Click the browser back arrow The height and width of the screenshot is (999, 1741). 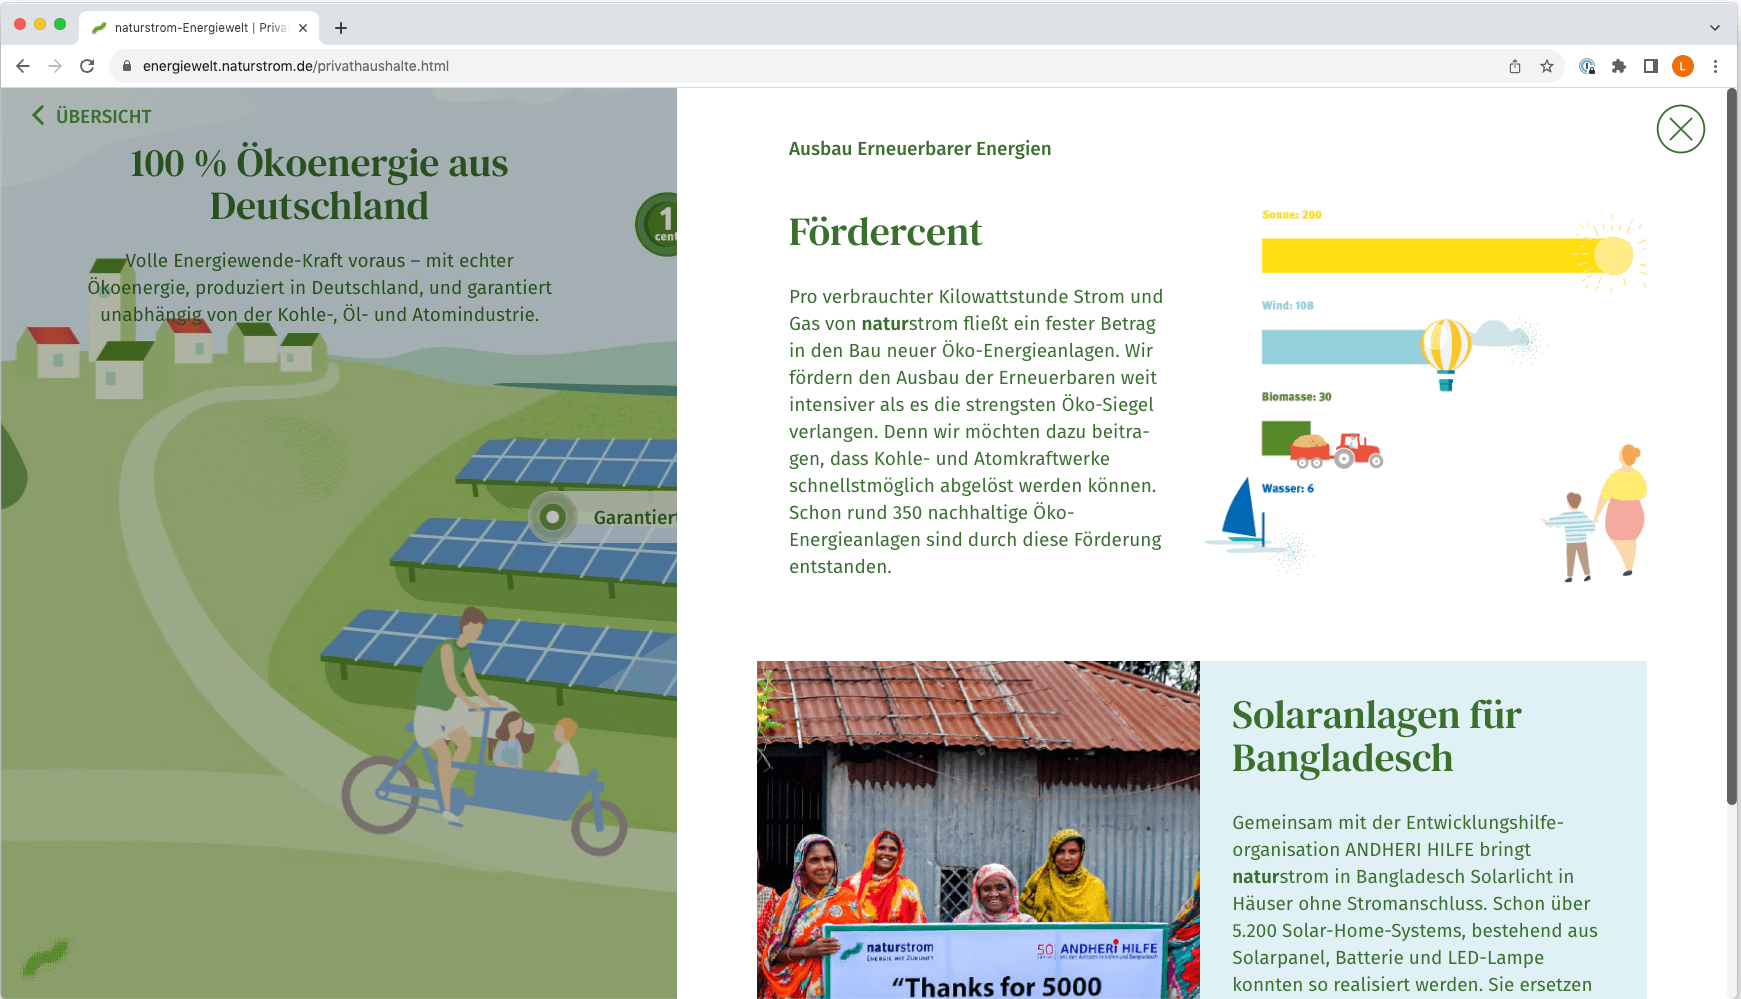pos(23,66)
